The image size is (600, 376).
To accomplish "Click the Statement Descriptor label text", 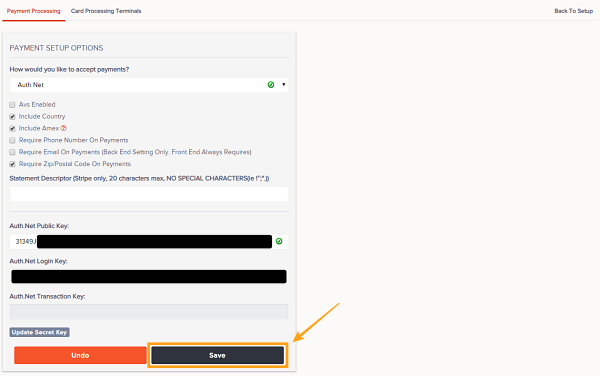I will (139, 179).
